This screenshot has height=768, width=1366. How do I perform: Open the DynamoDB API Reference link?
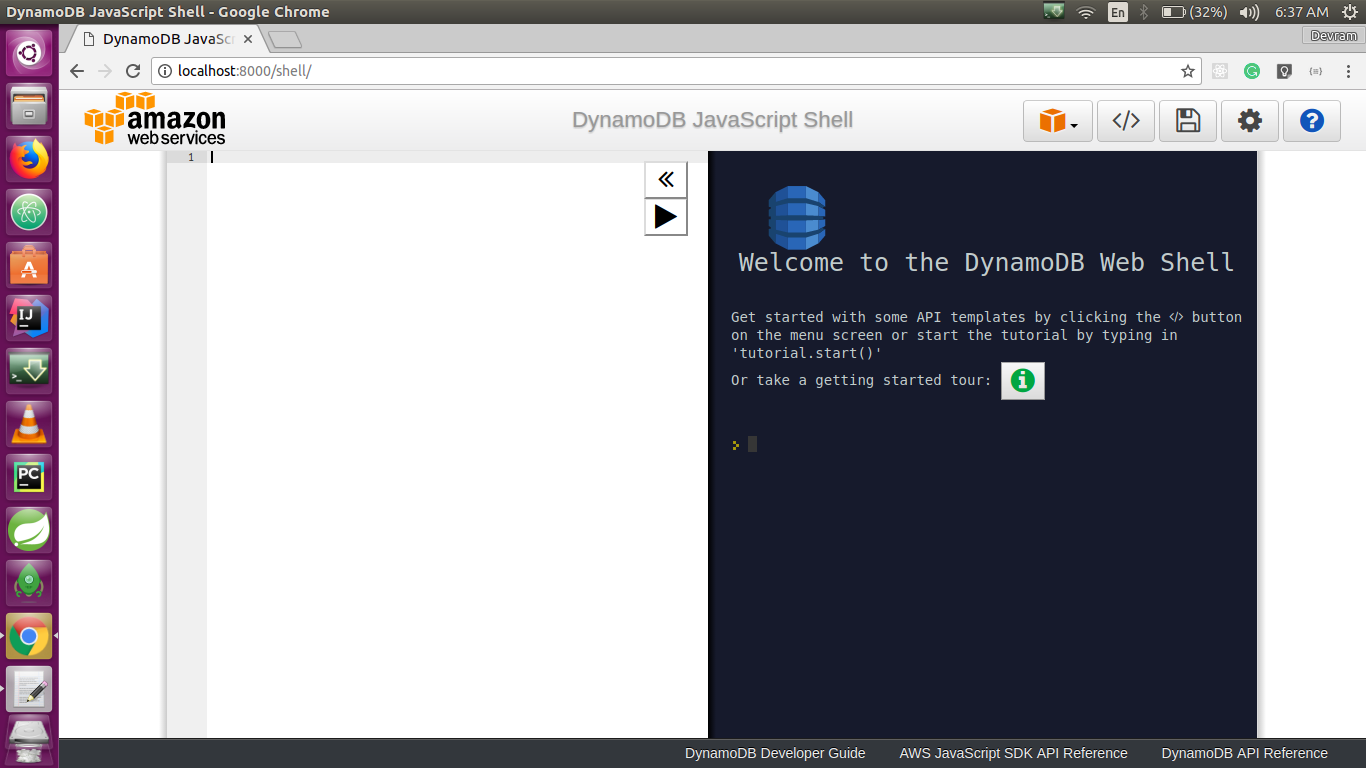click(x=1244, y=753)
